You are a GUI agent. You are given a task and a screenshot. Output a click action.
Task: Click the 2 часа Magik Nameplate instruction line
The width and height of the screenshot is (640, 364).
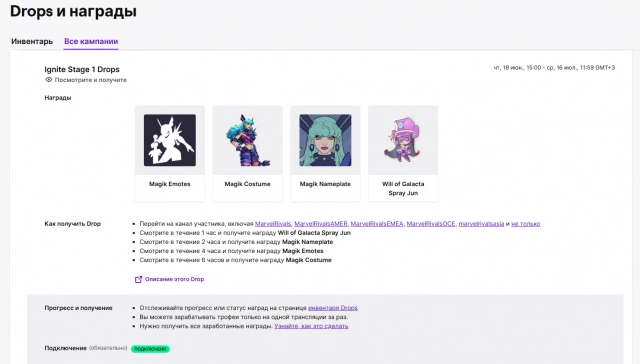coord(236,242)
